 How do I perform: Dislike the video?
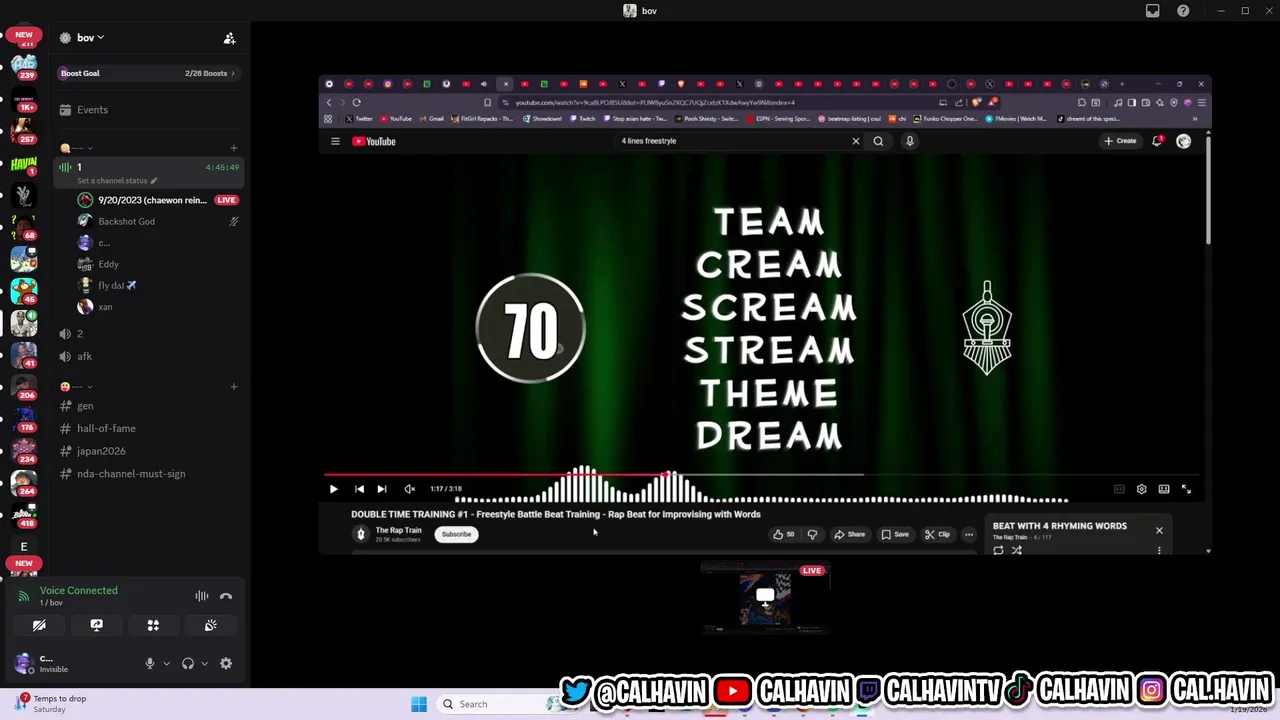coord(812,534)
